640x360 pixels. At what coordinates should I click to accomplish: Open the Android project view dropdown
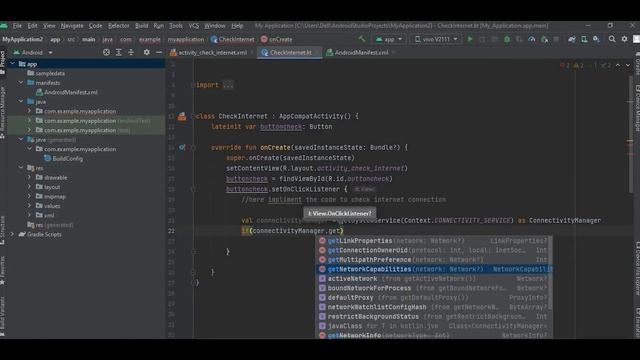[x=33, y=52]
